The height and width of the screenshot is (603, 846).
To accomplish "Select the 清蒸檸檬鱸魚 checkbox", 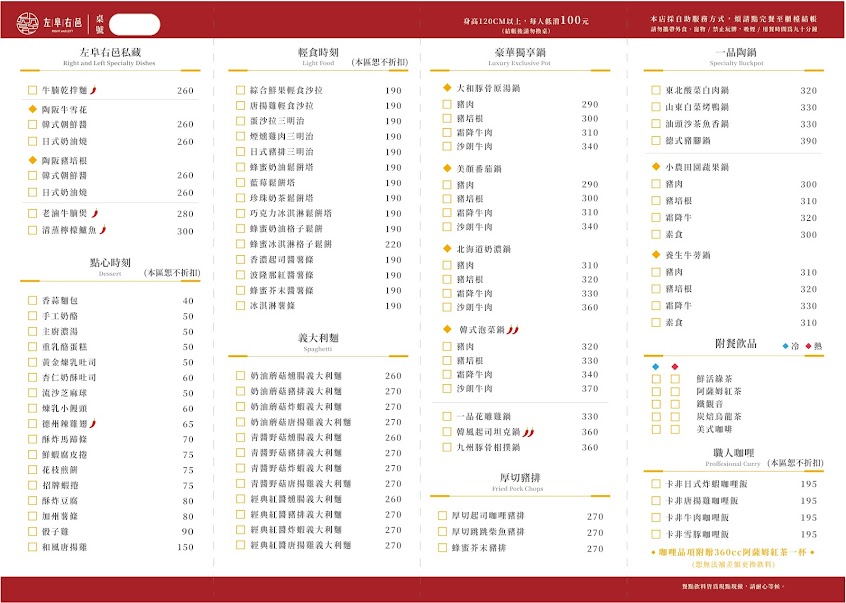I will pos(32,230).
